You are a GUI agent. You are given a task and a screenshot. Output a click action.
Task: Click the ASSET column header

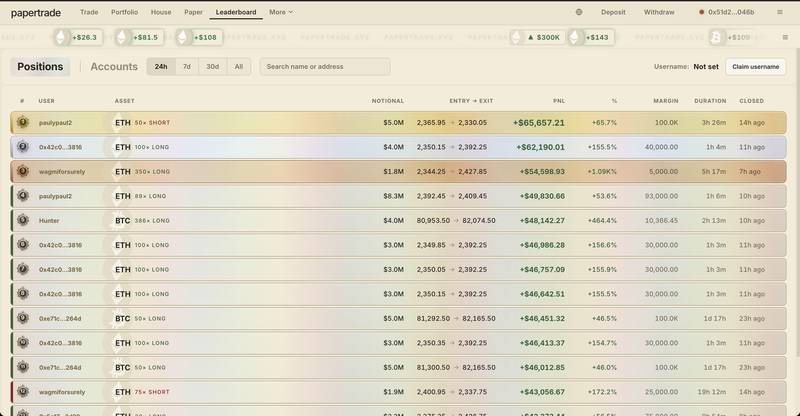tap(124, 101)
